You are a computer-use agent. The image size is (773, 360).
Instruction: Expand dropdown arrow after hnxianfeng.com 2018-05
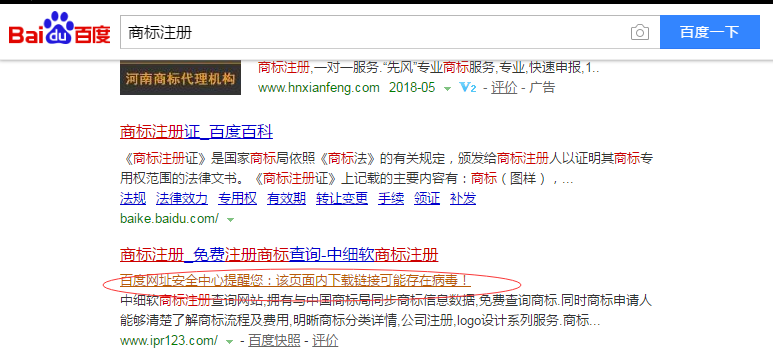447,89
